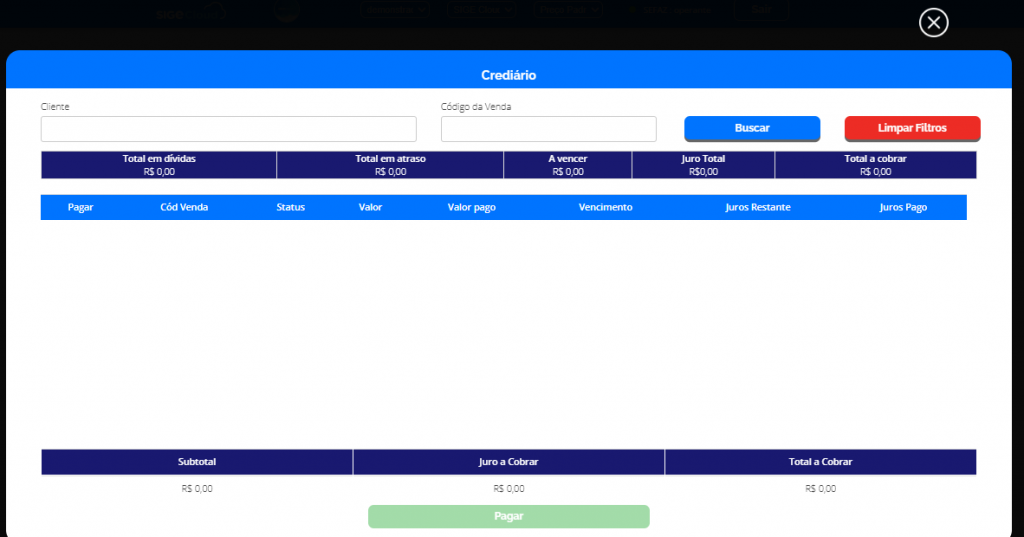Click the Juros Restante column header
This screenshot has height=537, width=1024.
758,207
